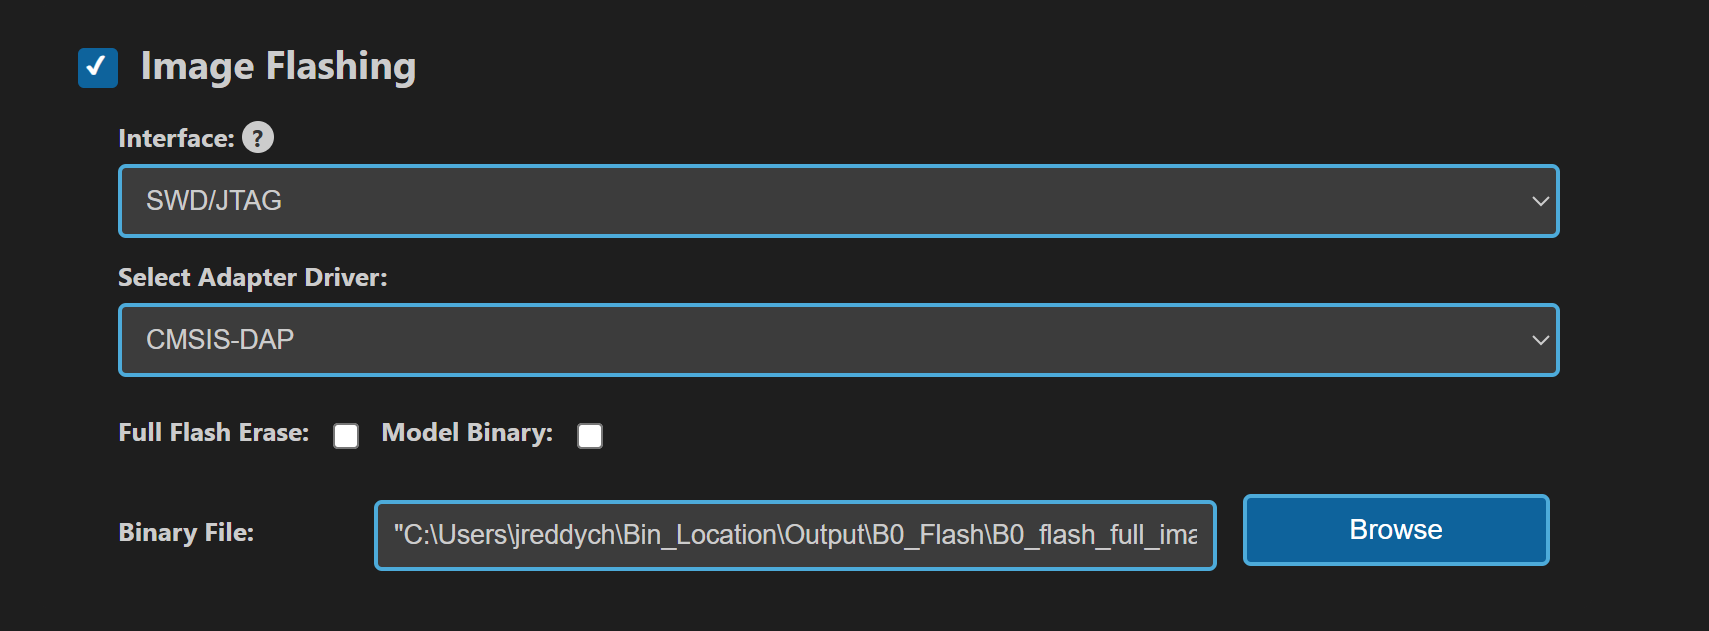This screenshot has height=631, width=1709.
Task: Click the Interface label
Action: (176, 138)
